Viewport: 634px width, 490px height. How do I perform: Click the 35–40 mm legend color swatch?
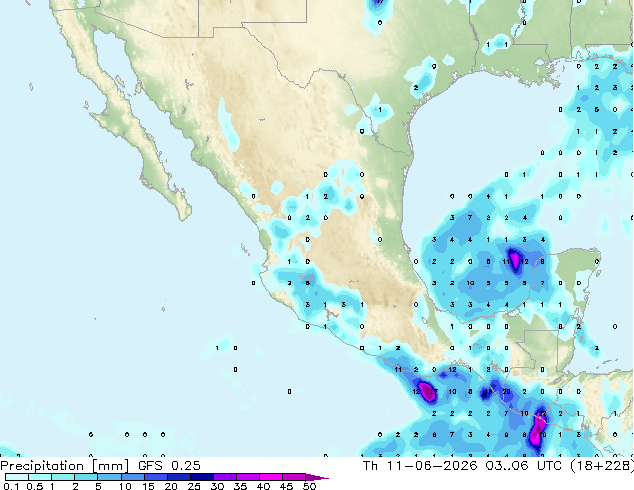(x=248, y=477)
